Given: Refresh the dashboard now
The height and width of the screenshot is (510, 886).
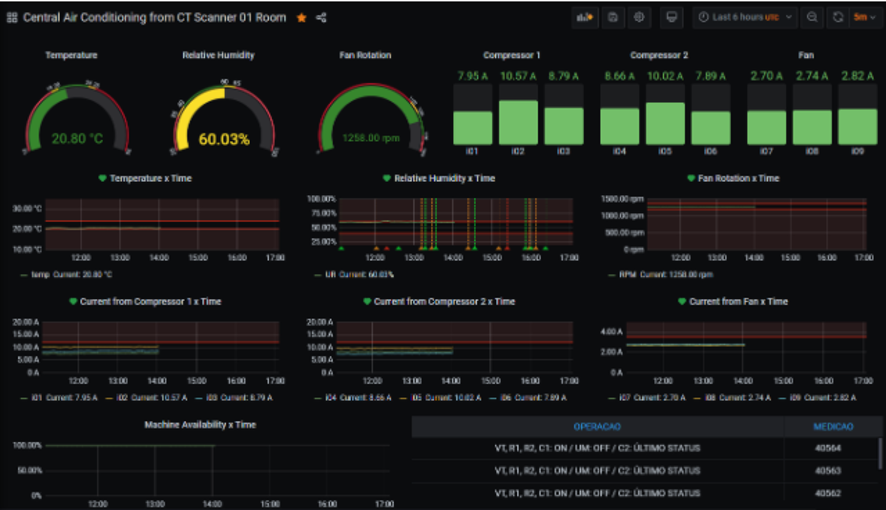Looking at the screenshot, I should [838, 17].
